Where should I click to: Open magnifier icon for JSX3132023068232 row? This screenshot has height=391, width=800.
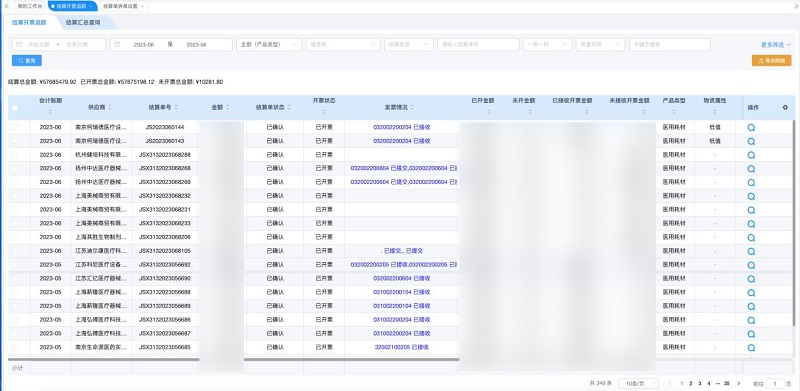tap(751, 197)
